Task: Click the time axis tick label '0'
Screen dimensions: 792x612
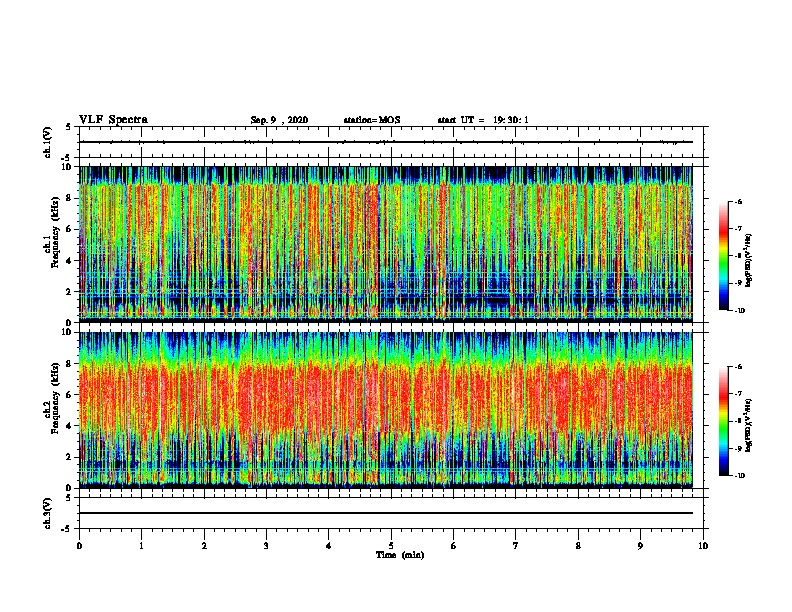Action: [79, 546]
